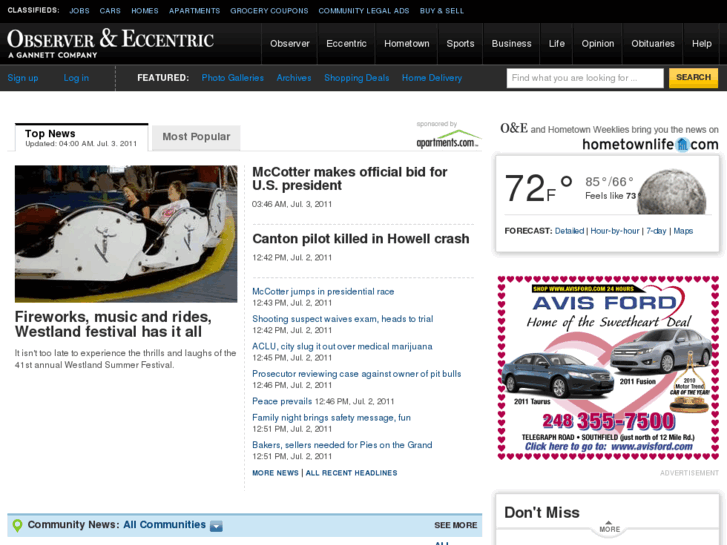Open Shooting suspect waives exam story
The height and width of the screenshot is (545, 727).
pos(343,319)
